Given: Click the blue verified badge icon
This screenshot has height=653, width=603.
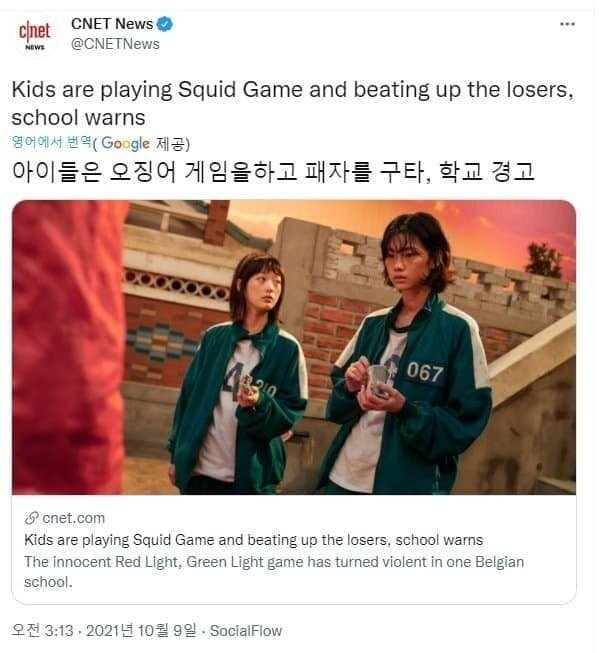Looking at the screenshot, I should 164,24.
